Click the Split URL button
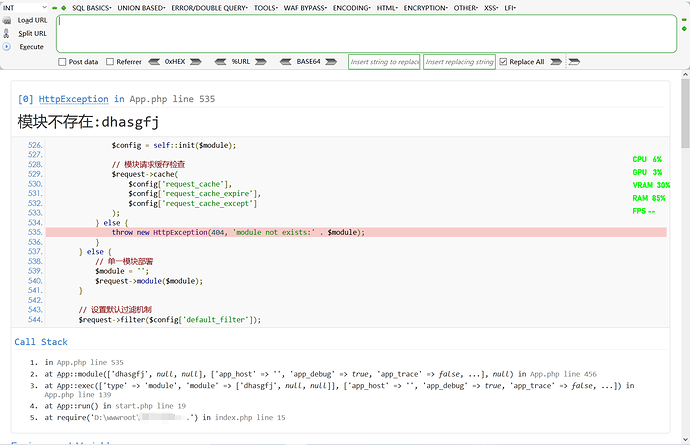Image resolution: width=690 pixels, height=445 pixels. pyautogui.click(x=32, y=33)
